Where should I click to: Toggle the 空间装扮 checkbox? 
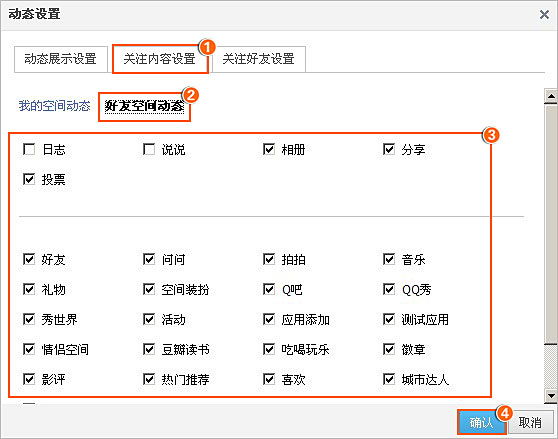pos(149,289)
